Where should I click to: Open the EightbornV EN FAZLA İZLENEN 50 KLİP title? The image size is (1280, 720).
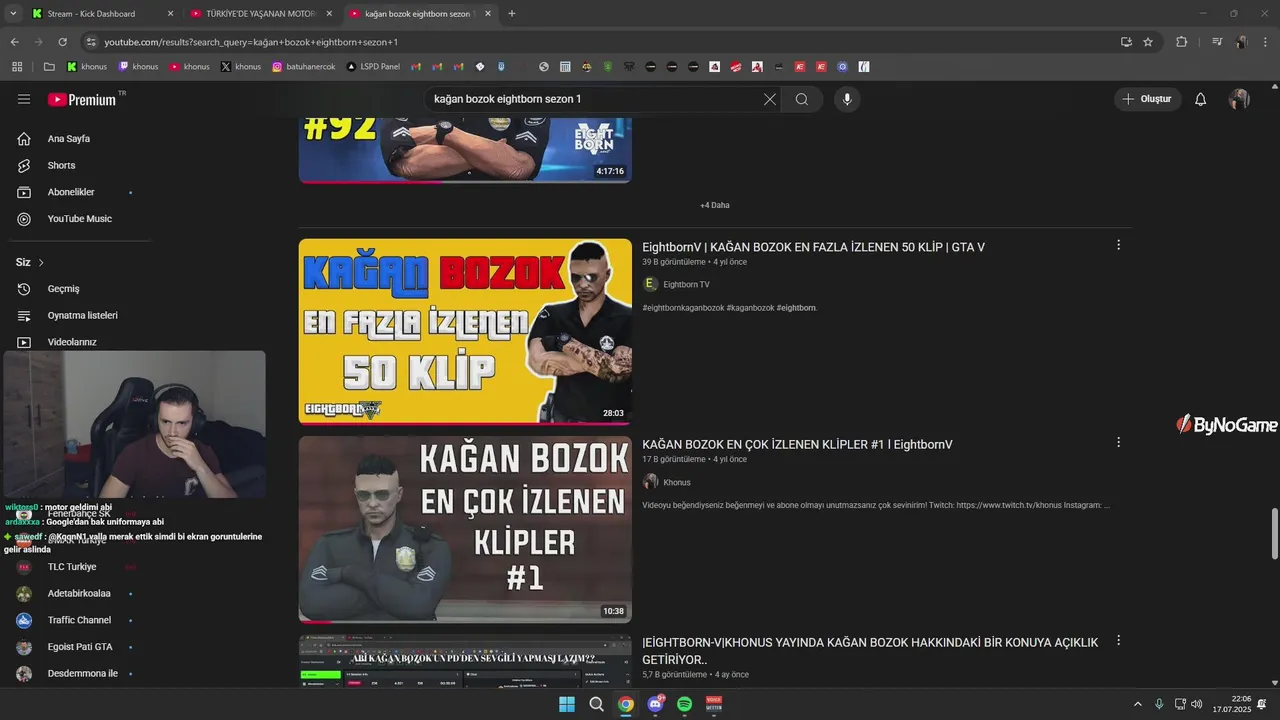coord(813,247)
